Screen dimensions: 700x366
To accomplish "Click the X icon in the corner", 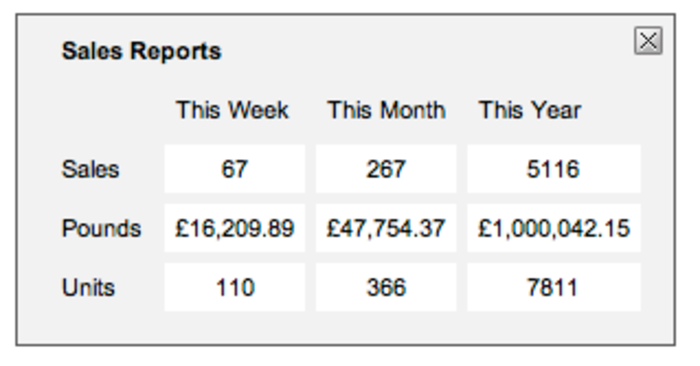I will coord(648,41).
